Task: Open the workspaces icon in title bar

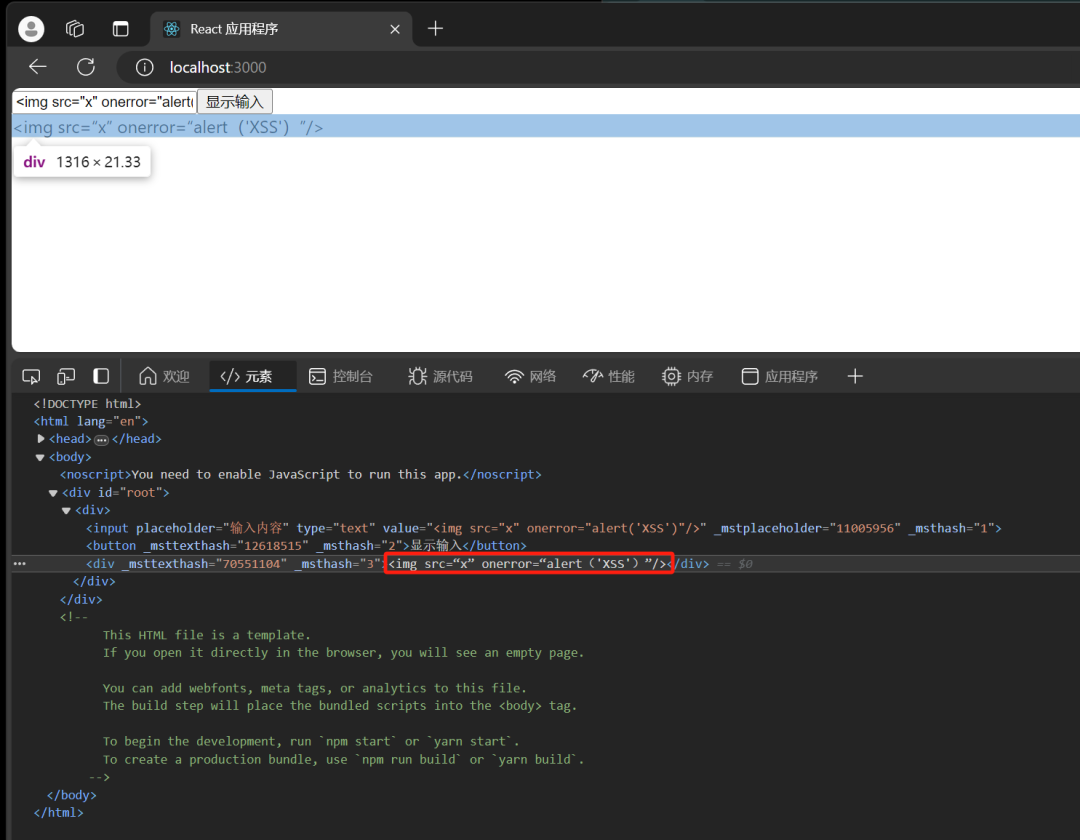Action: (74, 29)
